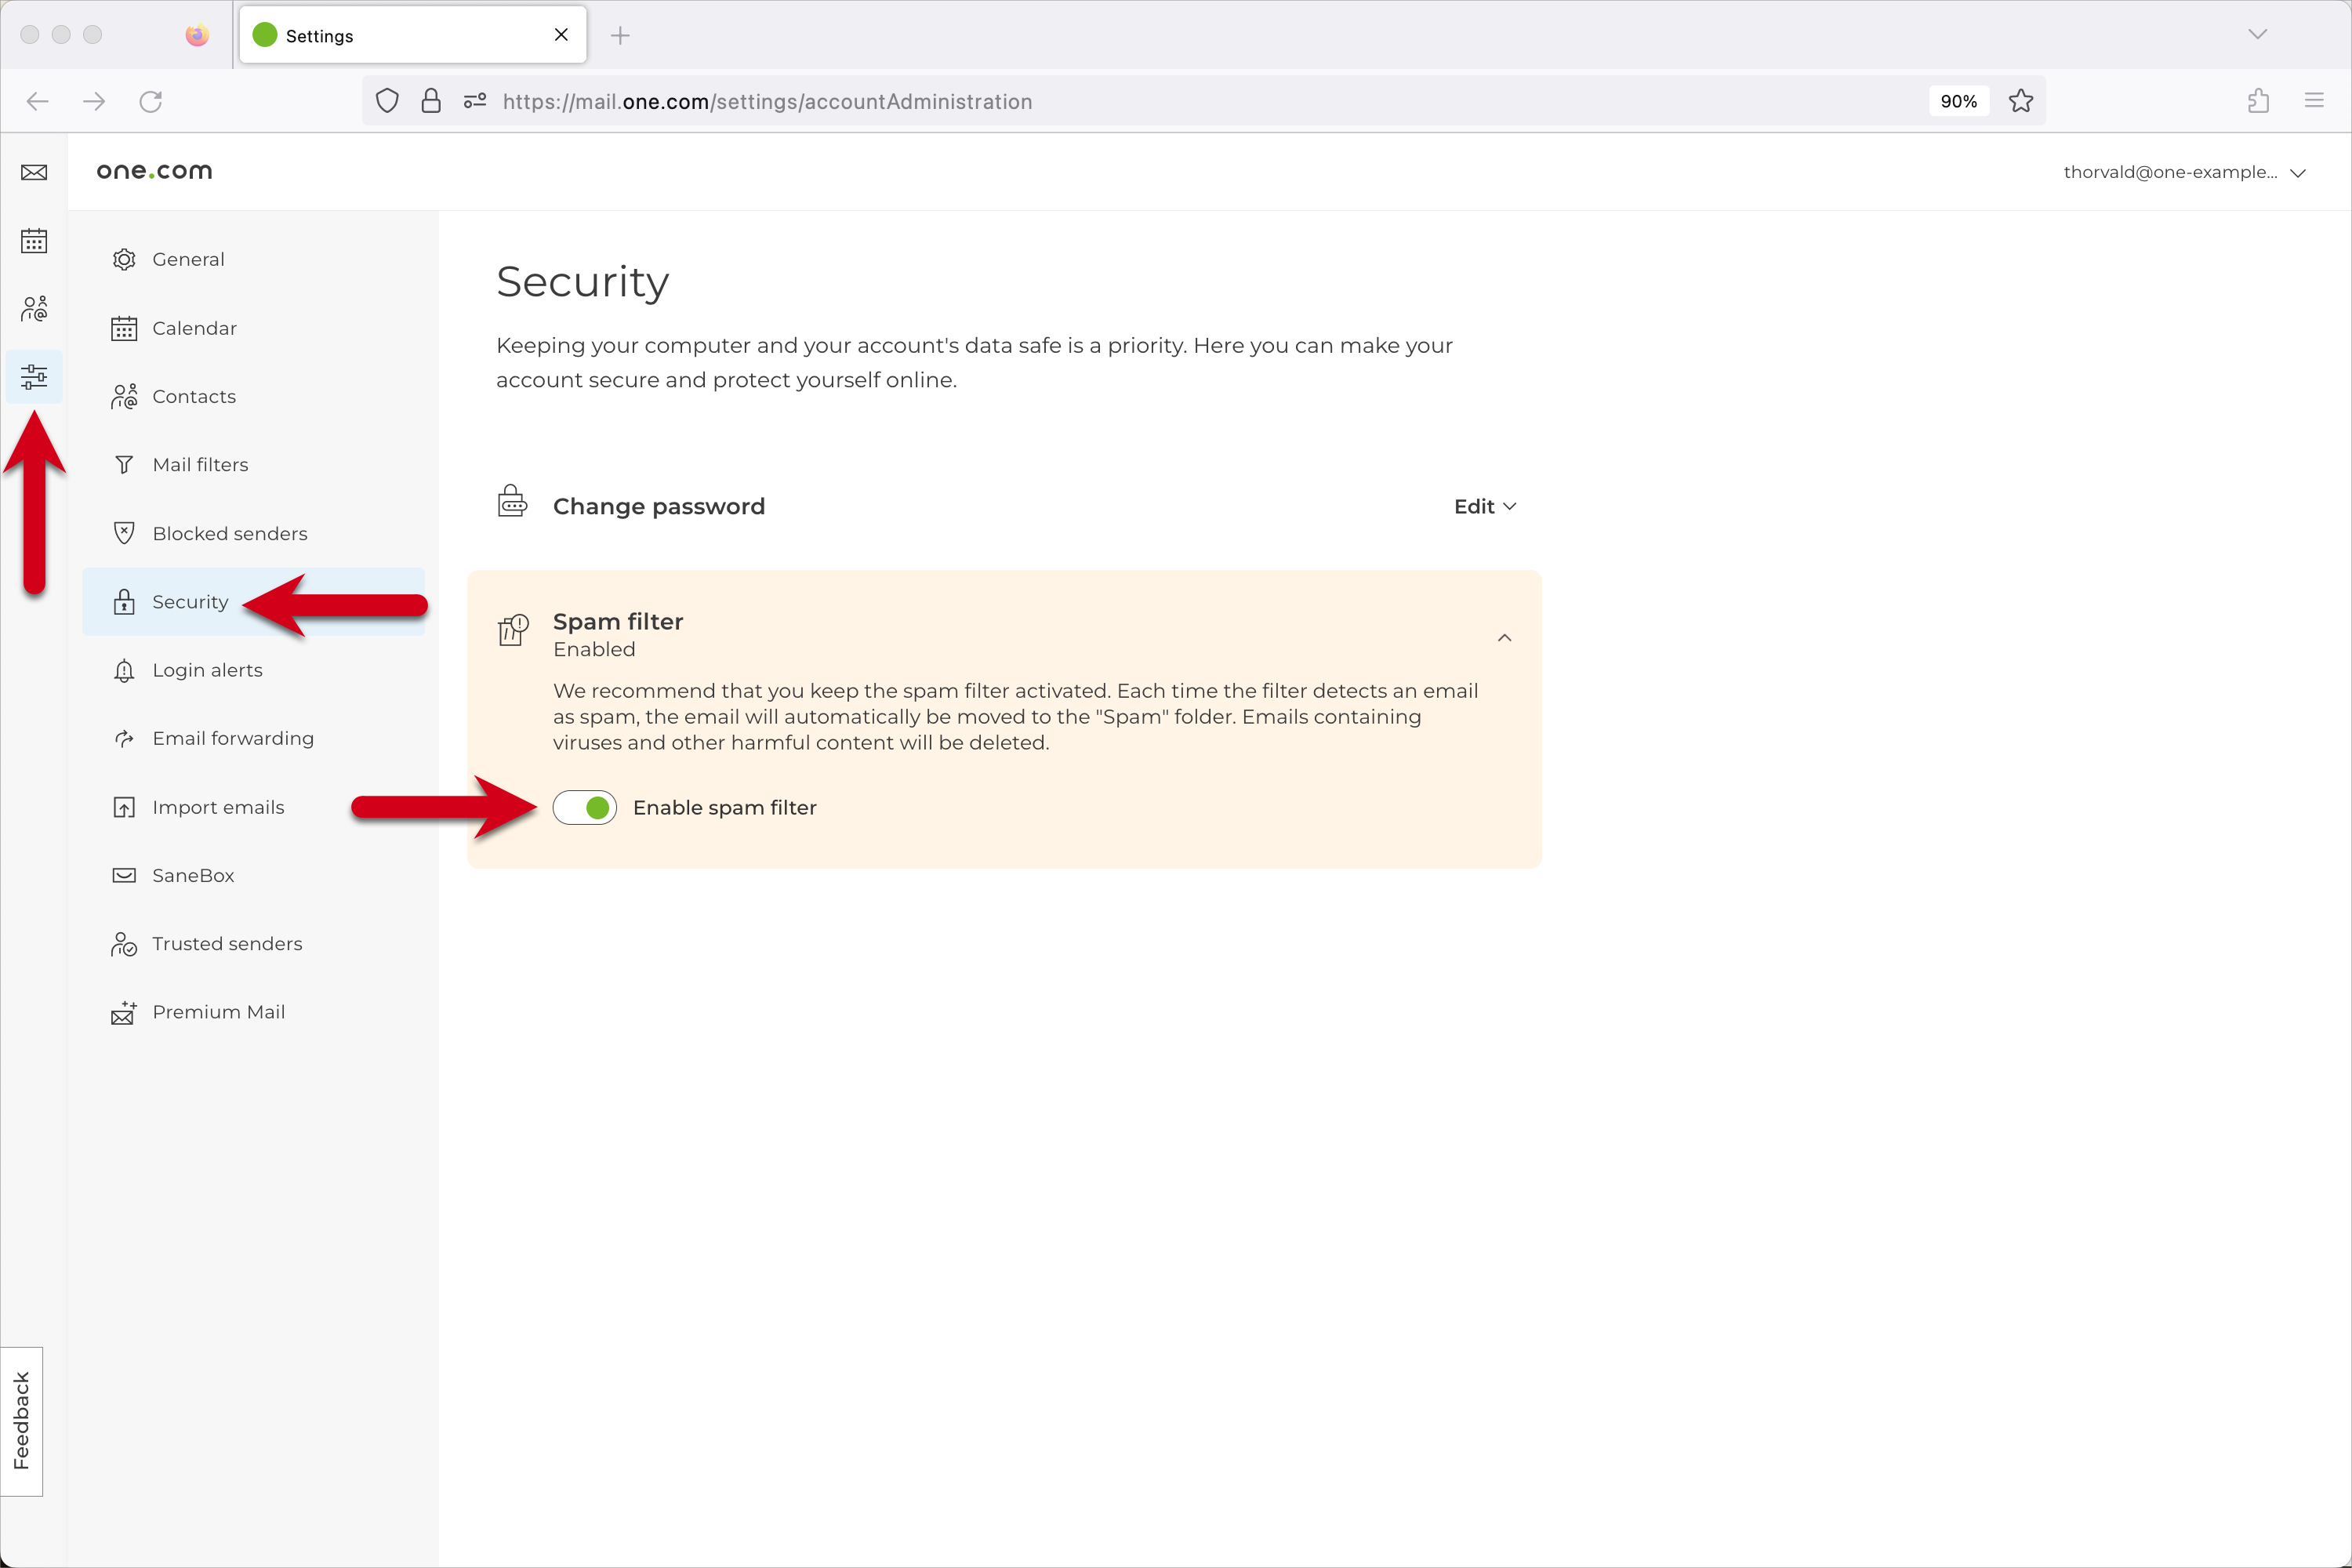Bookmark this page with the star icon

tap(2020, 101)
